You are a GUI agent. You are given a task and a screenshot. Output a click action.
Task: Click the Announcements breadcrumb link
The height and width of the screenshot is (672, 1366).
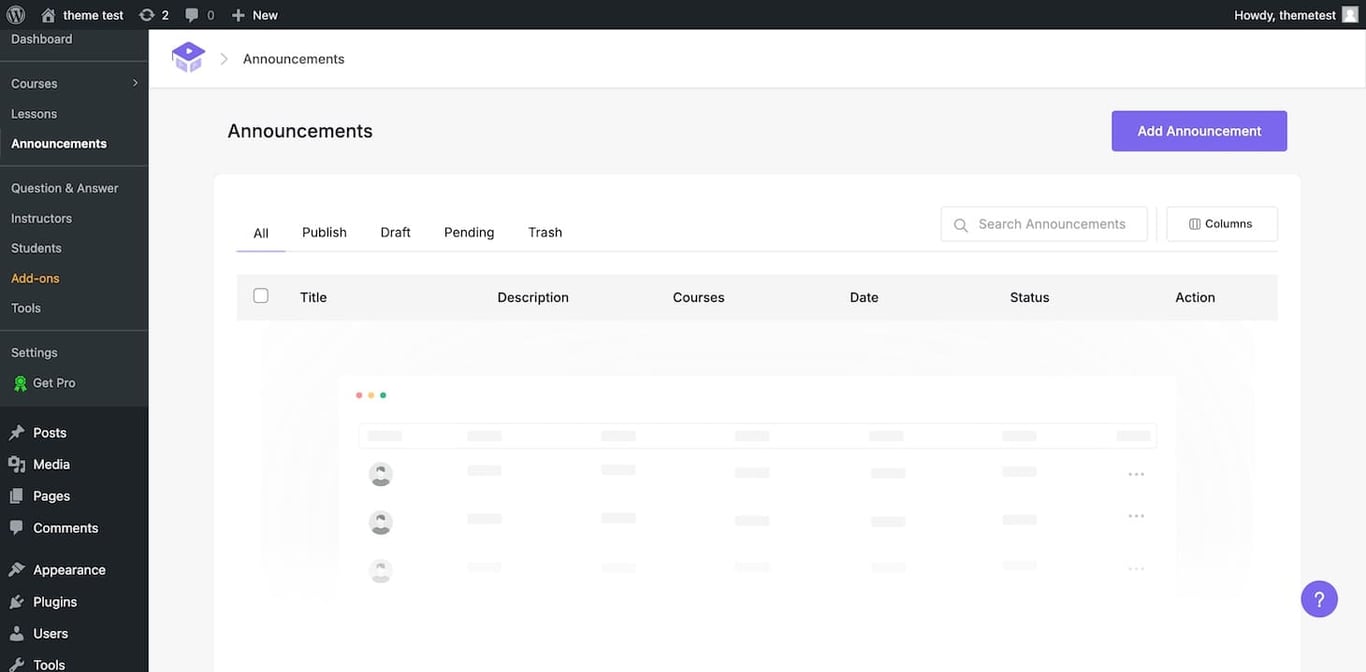294,59
